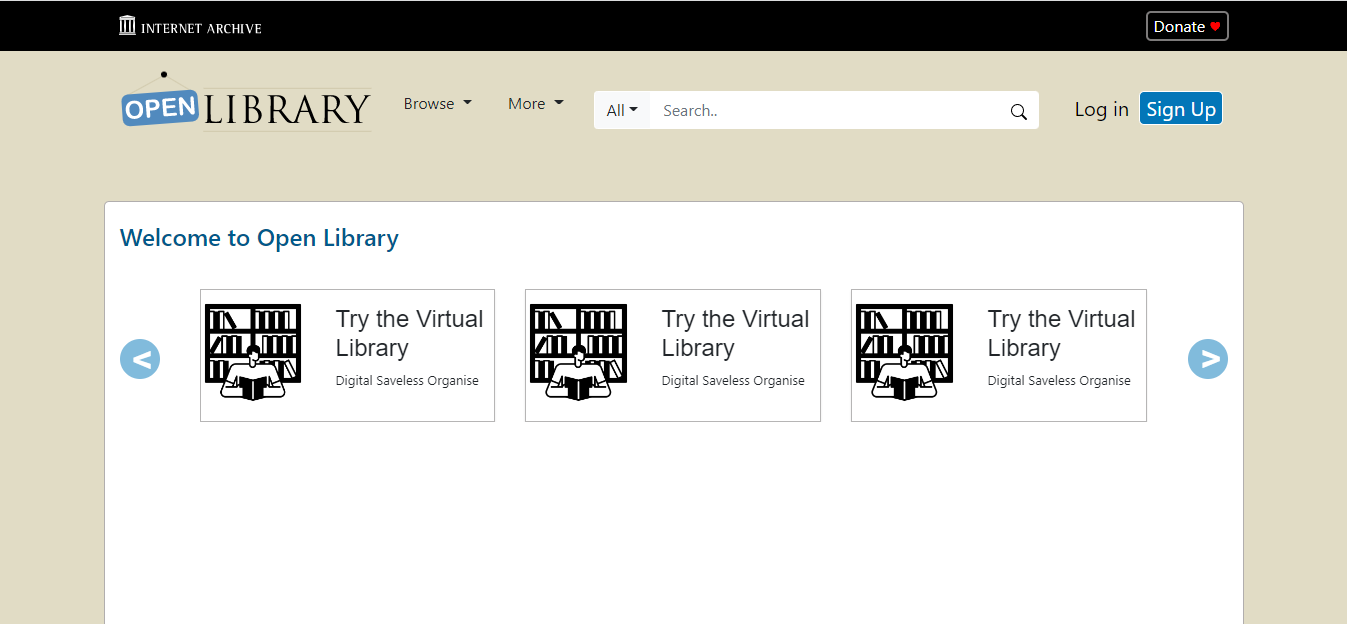This screenshot has width=1347, height=624.
Task: Click the Donate button
Action: point(1187,26)
